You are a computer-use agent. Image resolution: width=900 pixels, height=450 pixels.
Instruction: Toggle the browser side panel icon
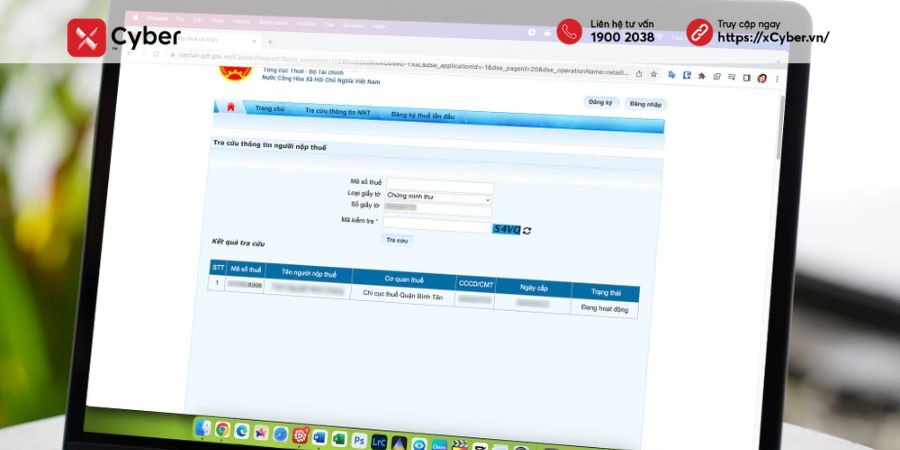point(746,77)
